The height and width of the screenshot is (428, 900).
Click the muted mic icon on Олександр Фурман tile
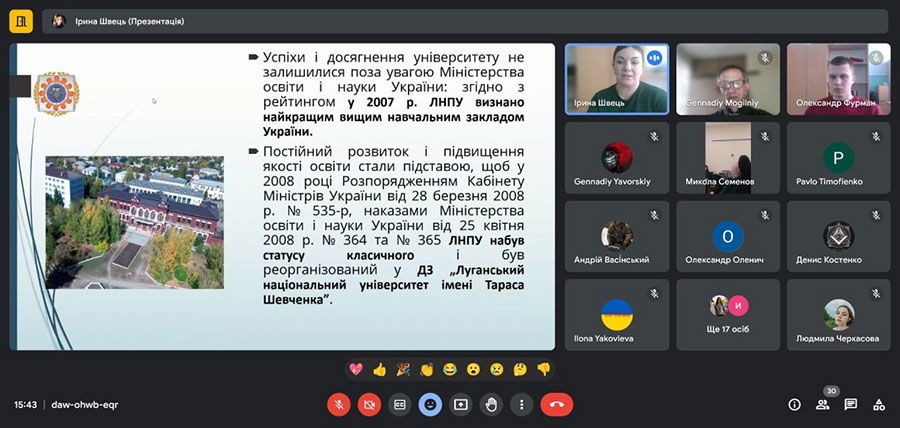click(x=875, y=58)
